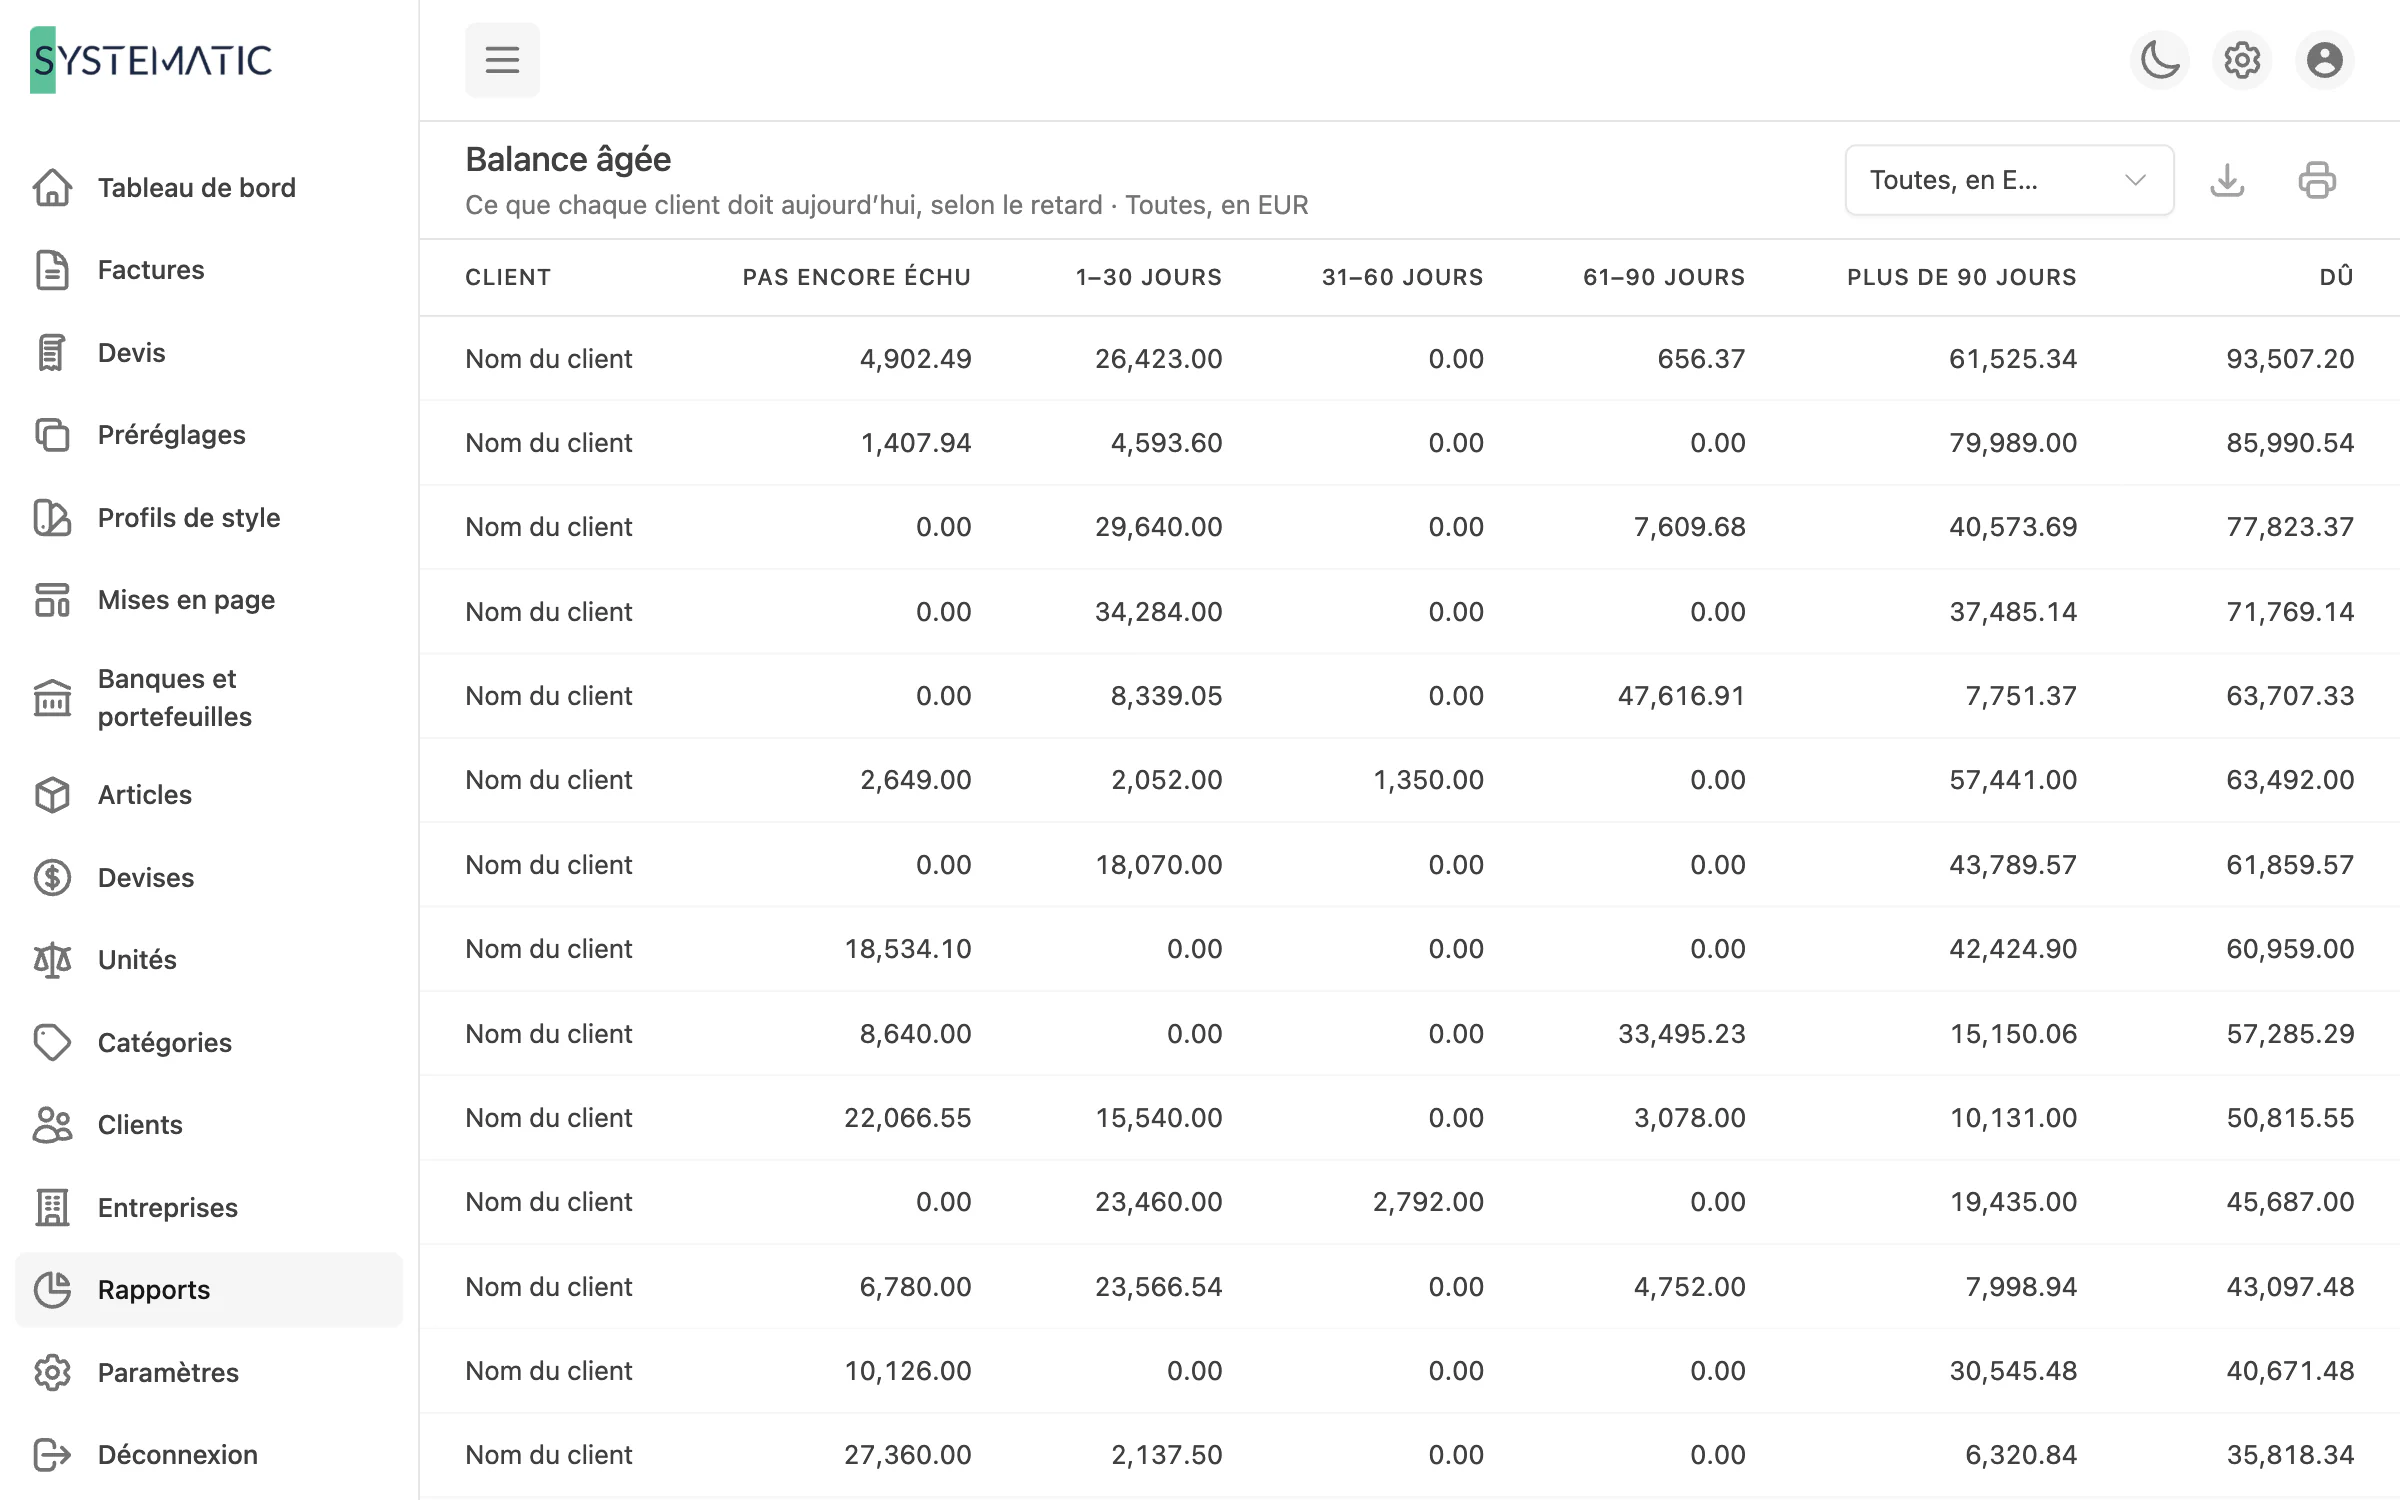This screenshot has width=2400, height=1500.
Task: Click the house icon for Tableau de bord
Action: 52,187
